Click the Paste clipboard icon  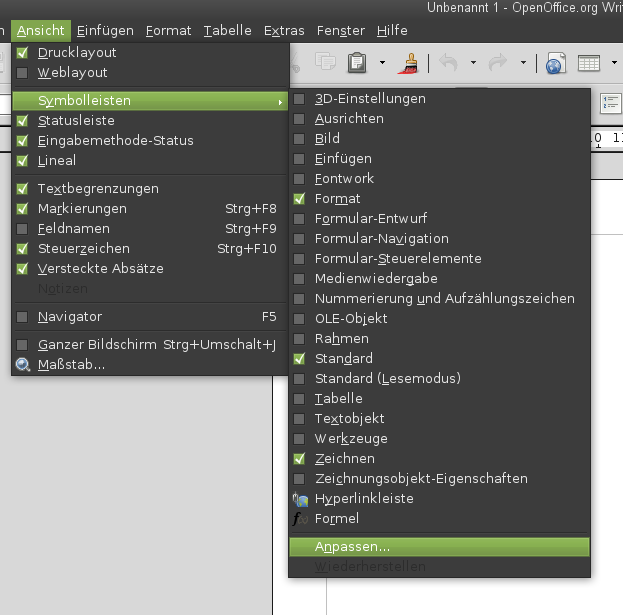click(x=357, y=62)
